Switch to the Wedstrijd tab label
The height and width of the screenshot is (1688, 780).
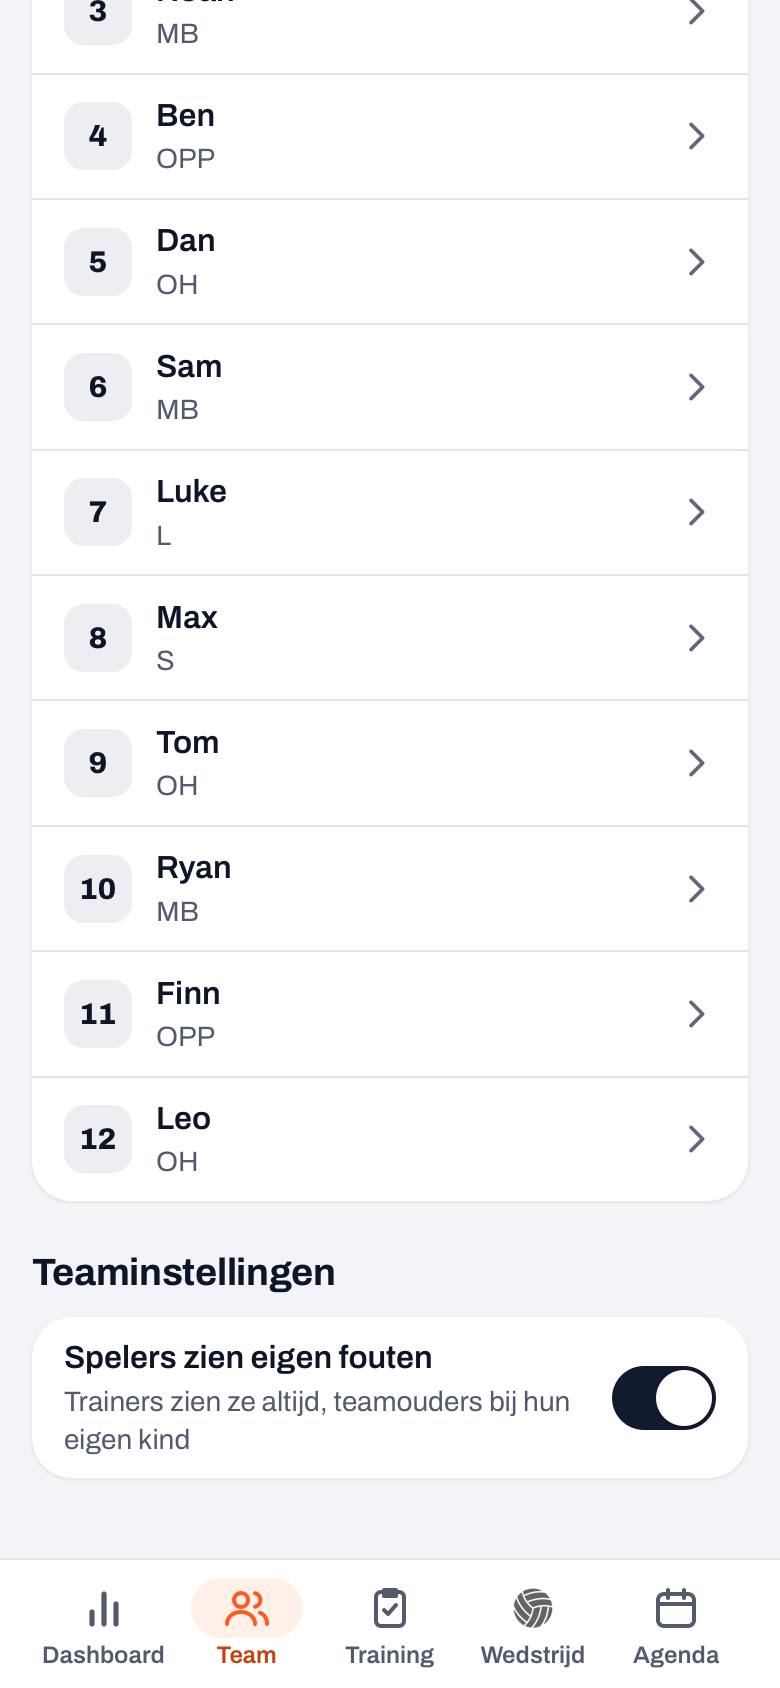tap(533, 1655)
